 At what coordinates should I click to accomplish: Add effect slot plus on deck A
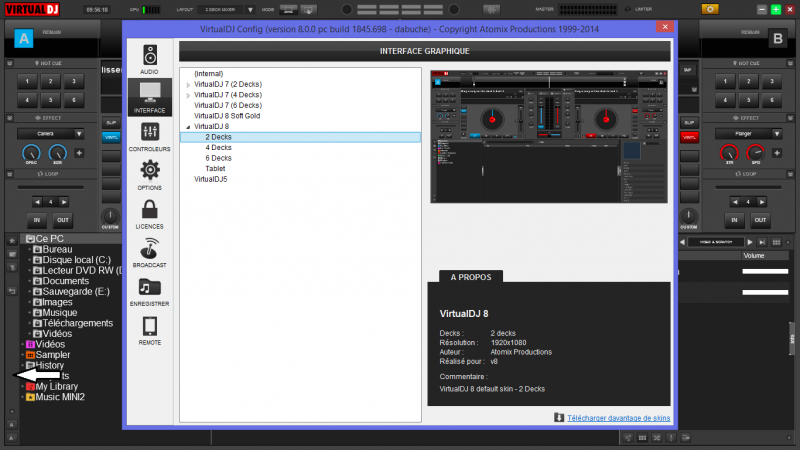click(79, 153)
